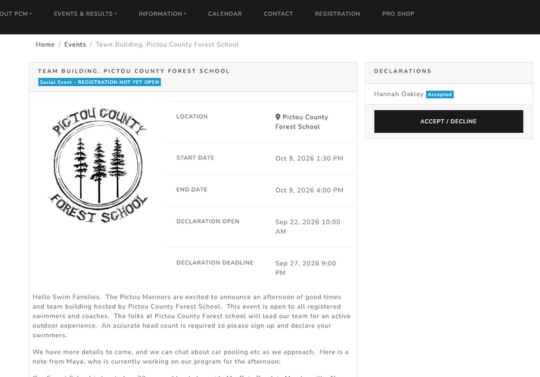Select the declaration open date Sep 22, 2026
This screenshot has height=377, width=540.
[x=308, y=227]
